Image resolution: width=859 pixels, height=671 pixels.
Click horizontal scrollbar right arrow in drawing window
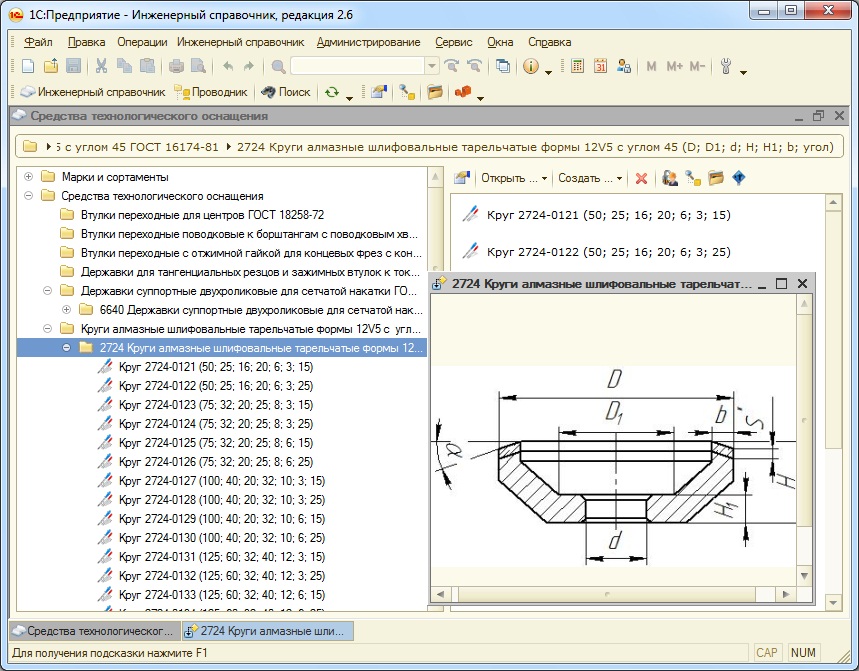786,594
